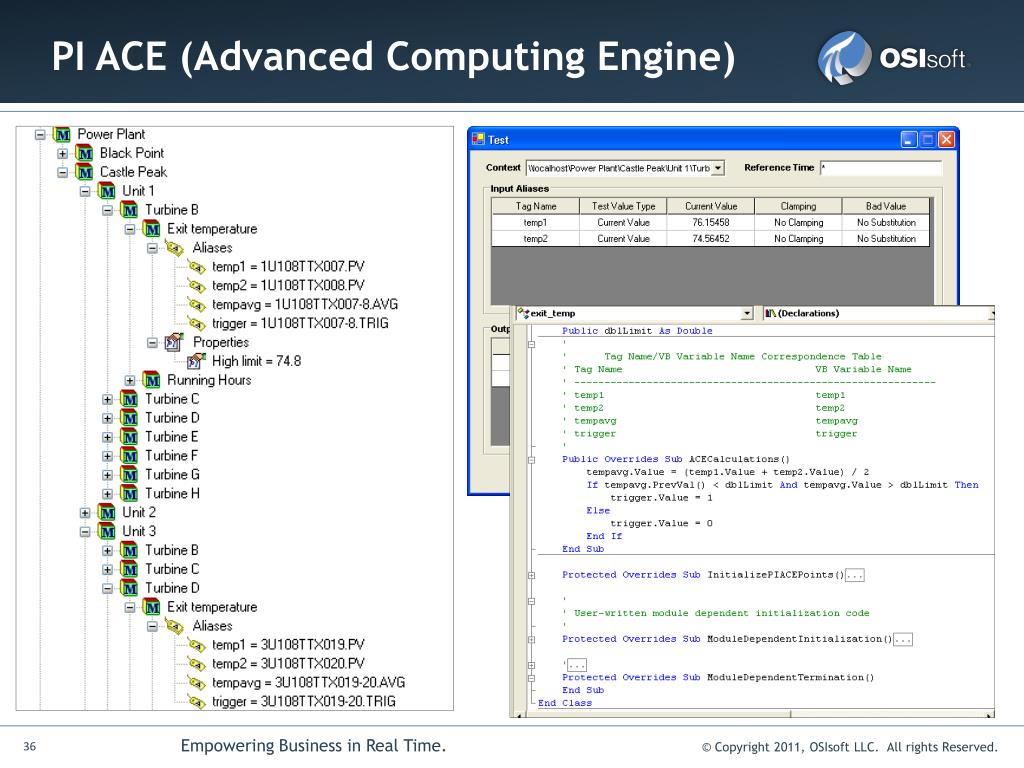Open the exit_temp class dropdown

point(747,313)
